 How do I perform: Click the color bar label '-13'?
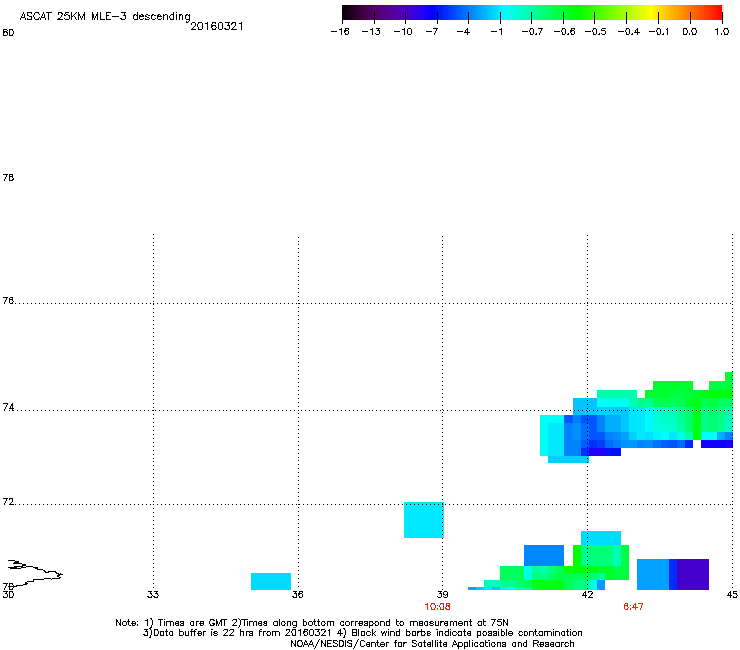click(x=371, y=32)
